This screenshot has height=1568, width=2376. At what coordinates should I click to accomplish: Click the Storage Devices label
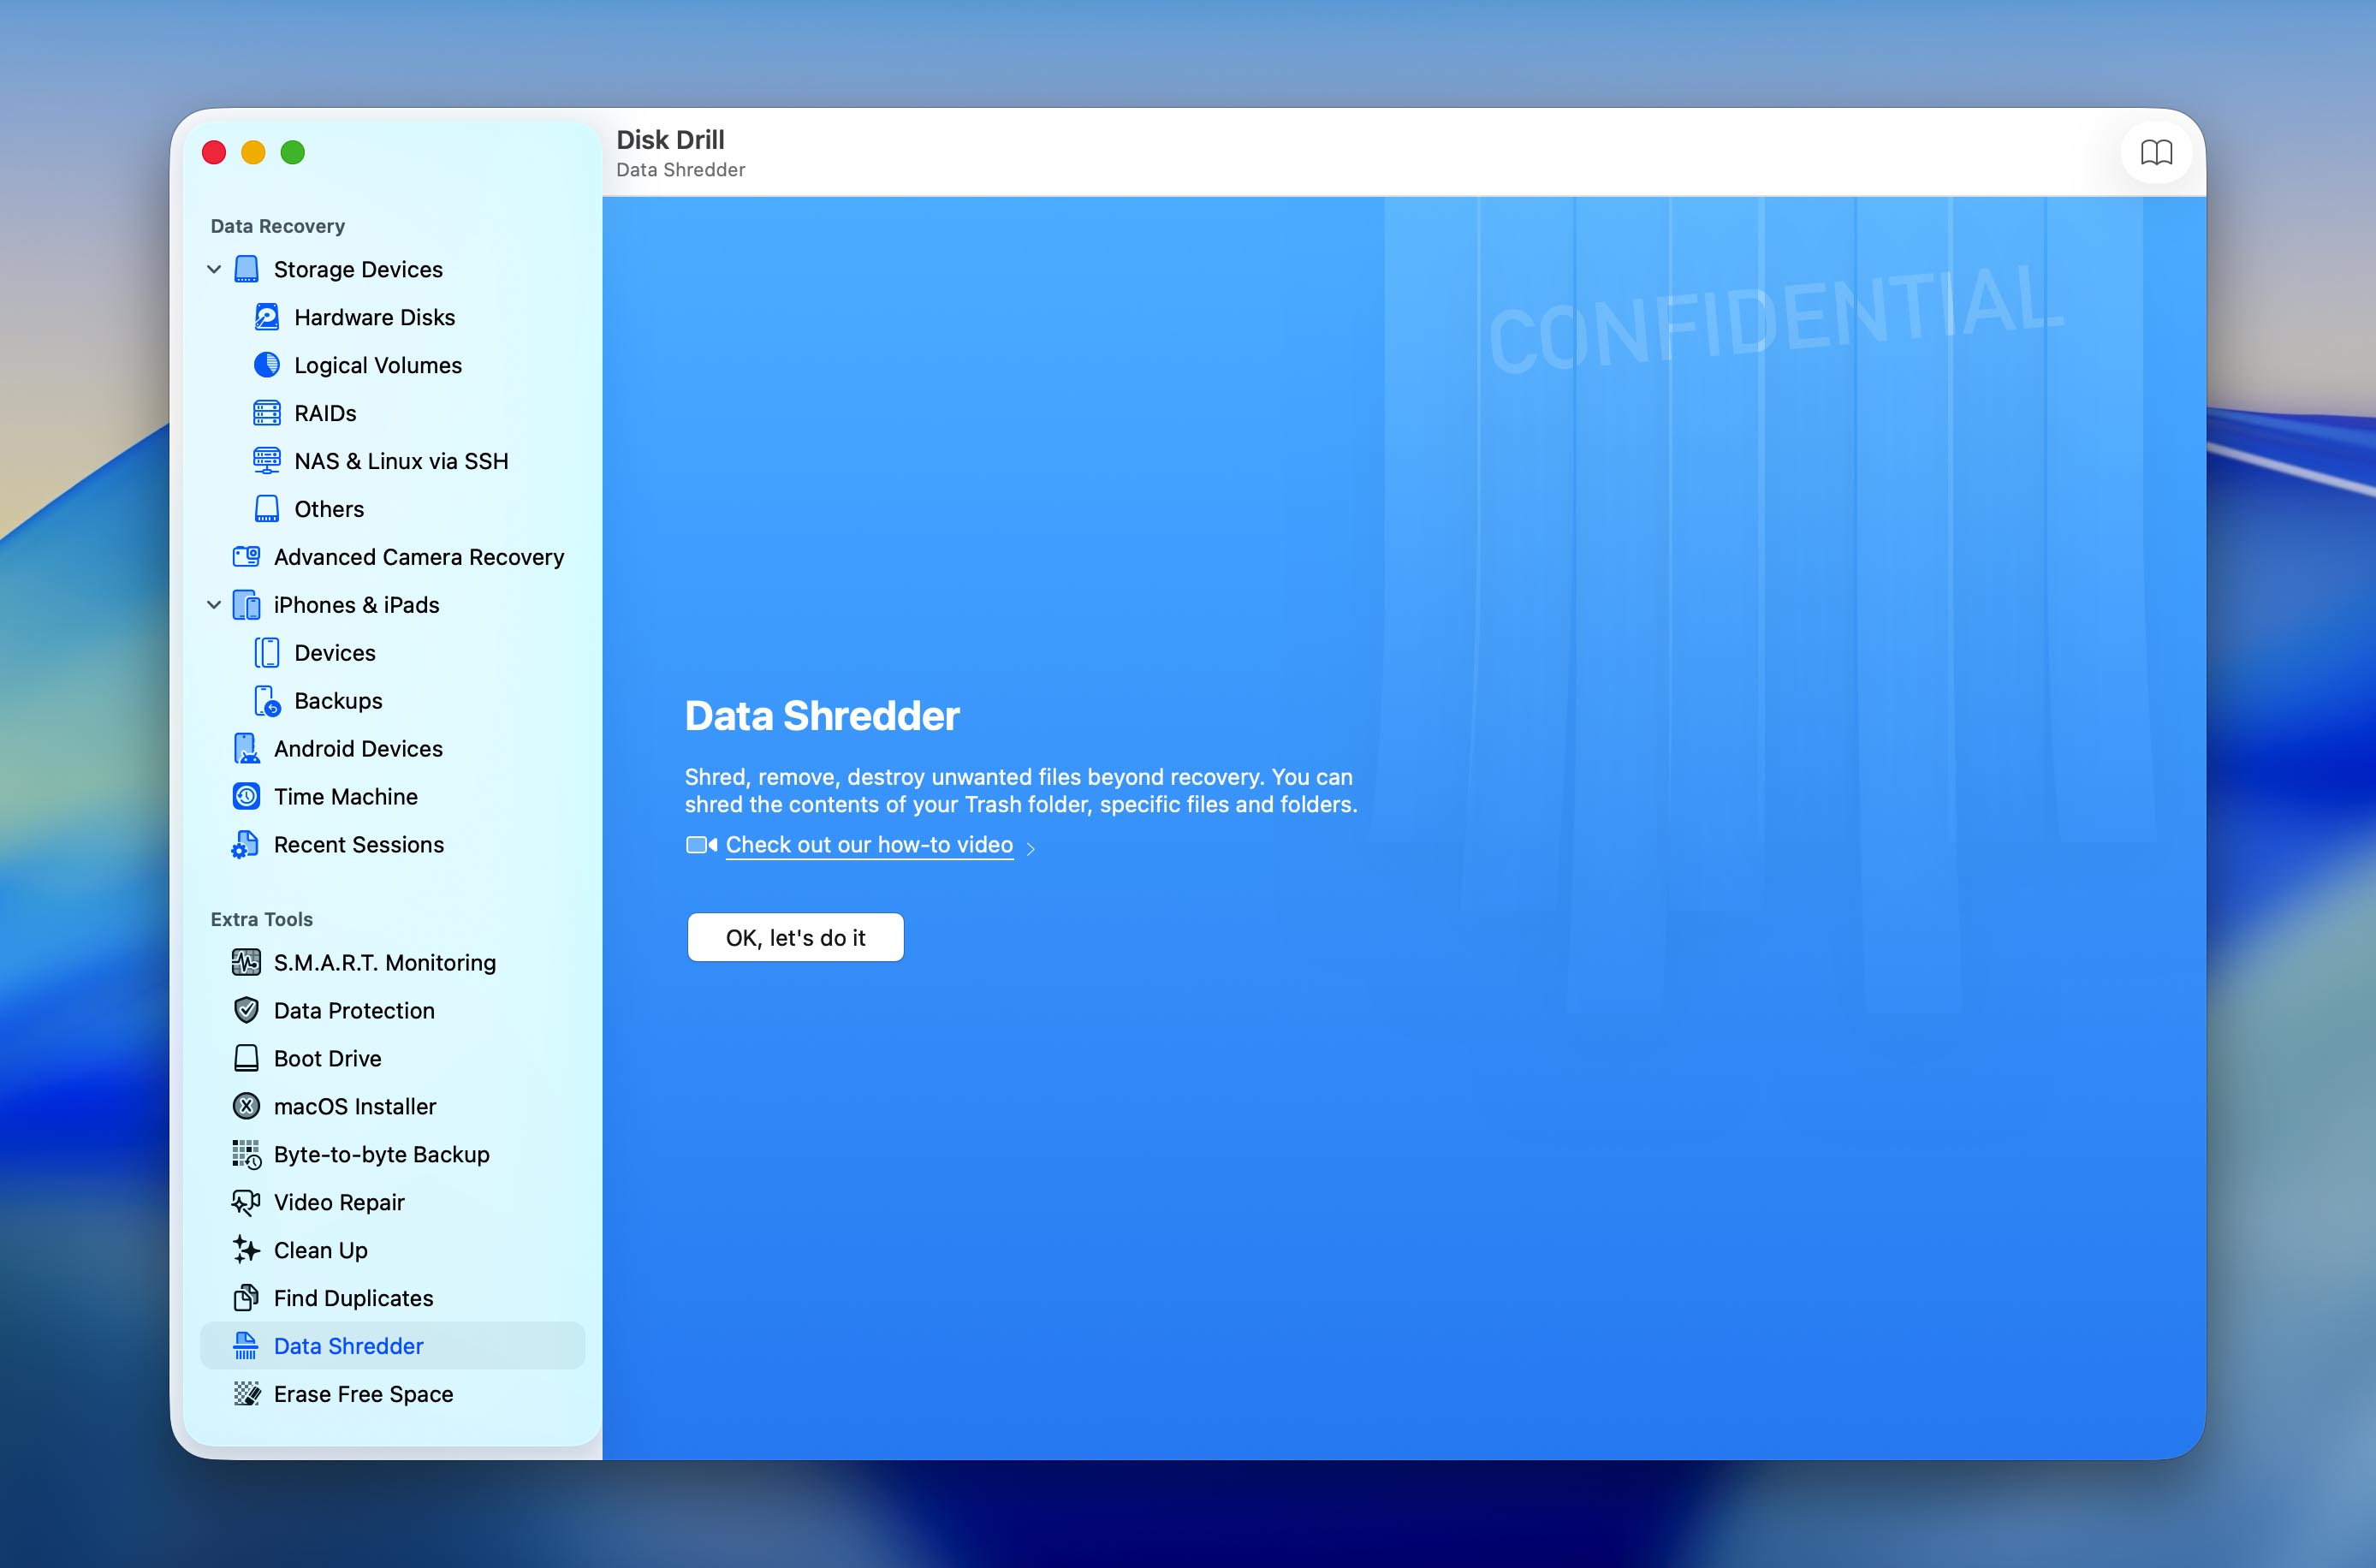click(358, 269)
